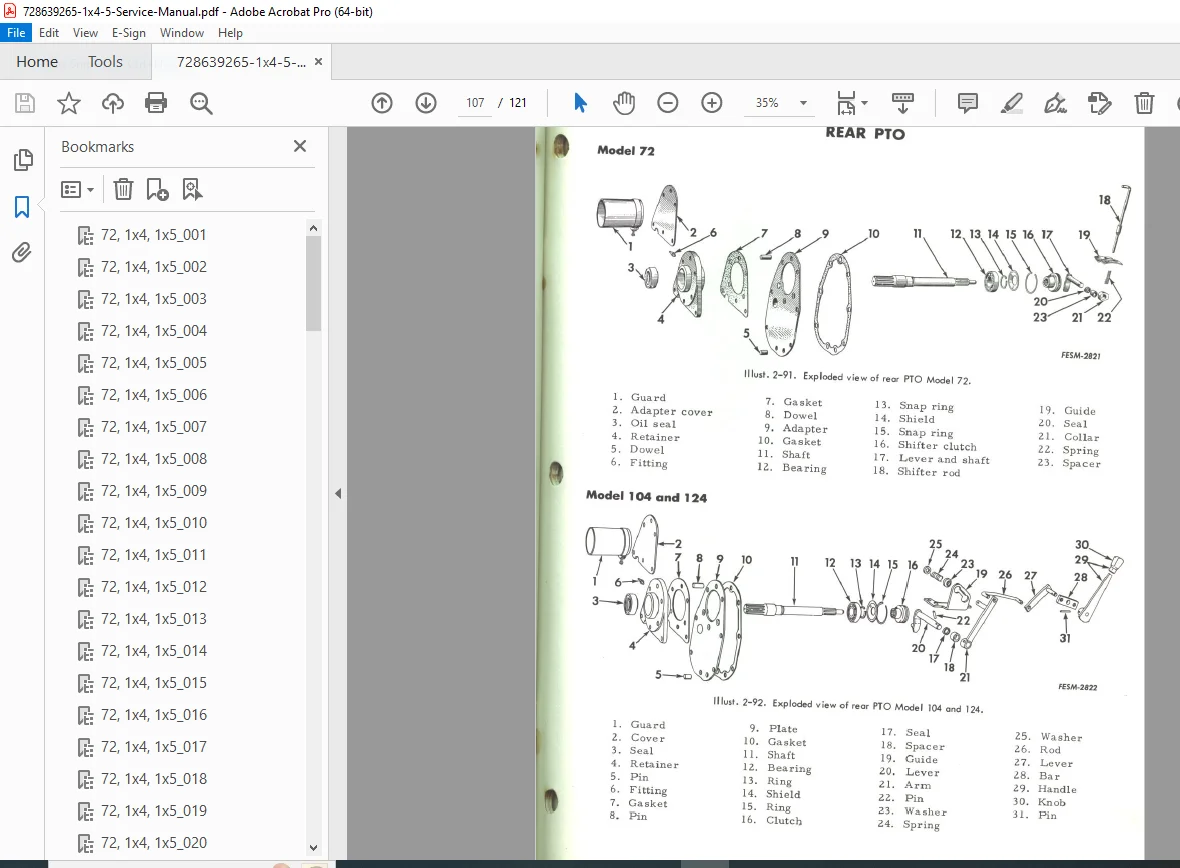Open the Sign document pen icon

[x=1055, y=103]
